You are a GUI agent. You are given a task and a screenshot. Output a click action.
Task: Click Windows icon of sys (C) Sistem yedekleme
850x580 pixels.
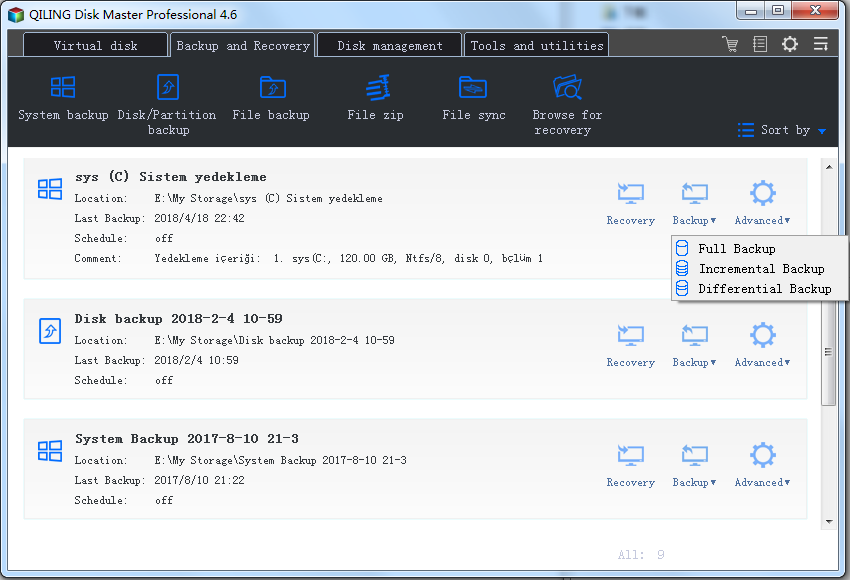pos(50,189)
